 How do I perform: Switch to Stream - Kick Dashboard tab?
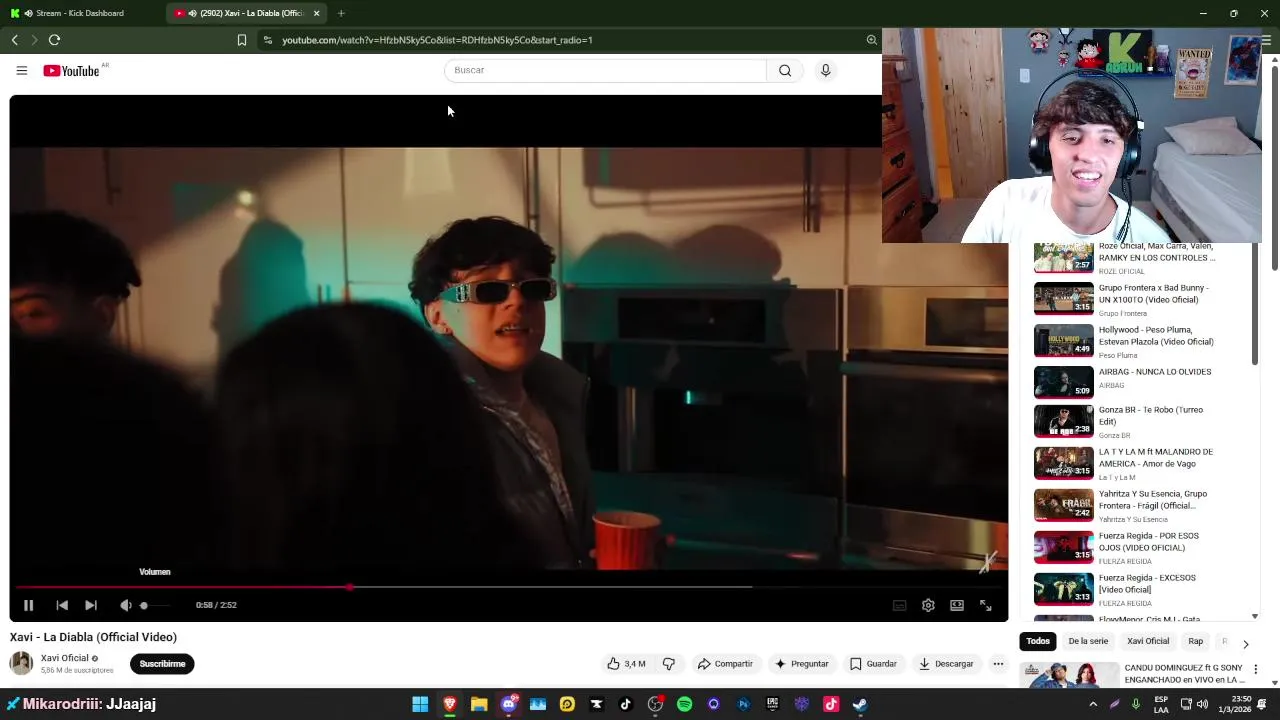82,13
